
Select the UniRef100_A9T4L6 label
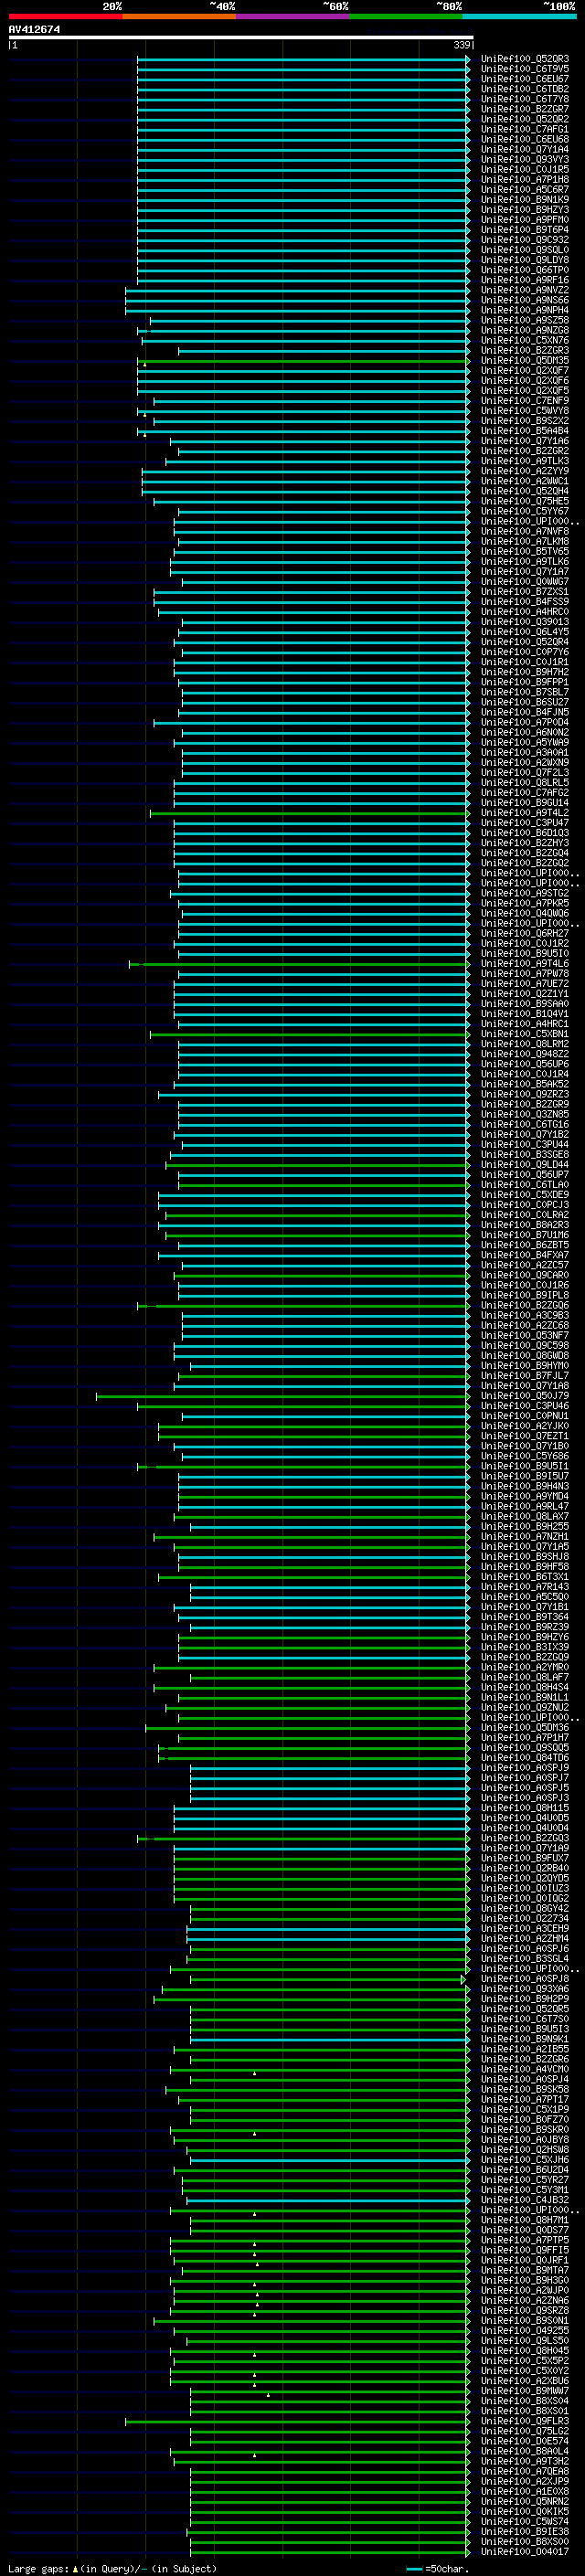tap(524, 964)
